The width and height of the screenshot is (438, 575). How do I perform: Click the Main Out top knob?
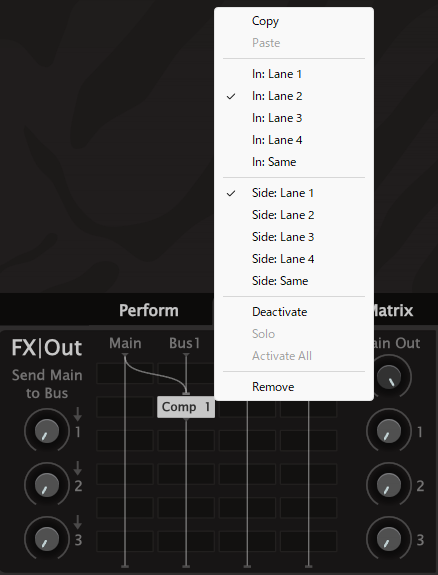pos(389,377)
